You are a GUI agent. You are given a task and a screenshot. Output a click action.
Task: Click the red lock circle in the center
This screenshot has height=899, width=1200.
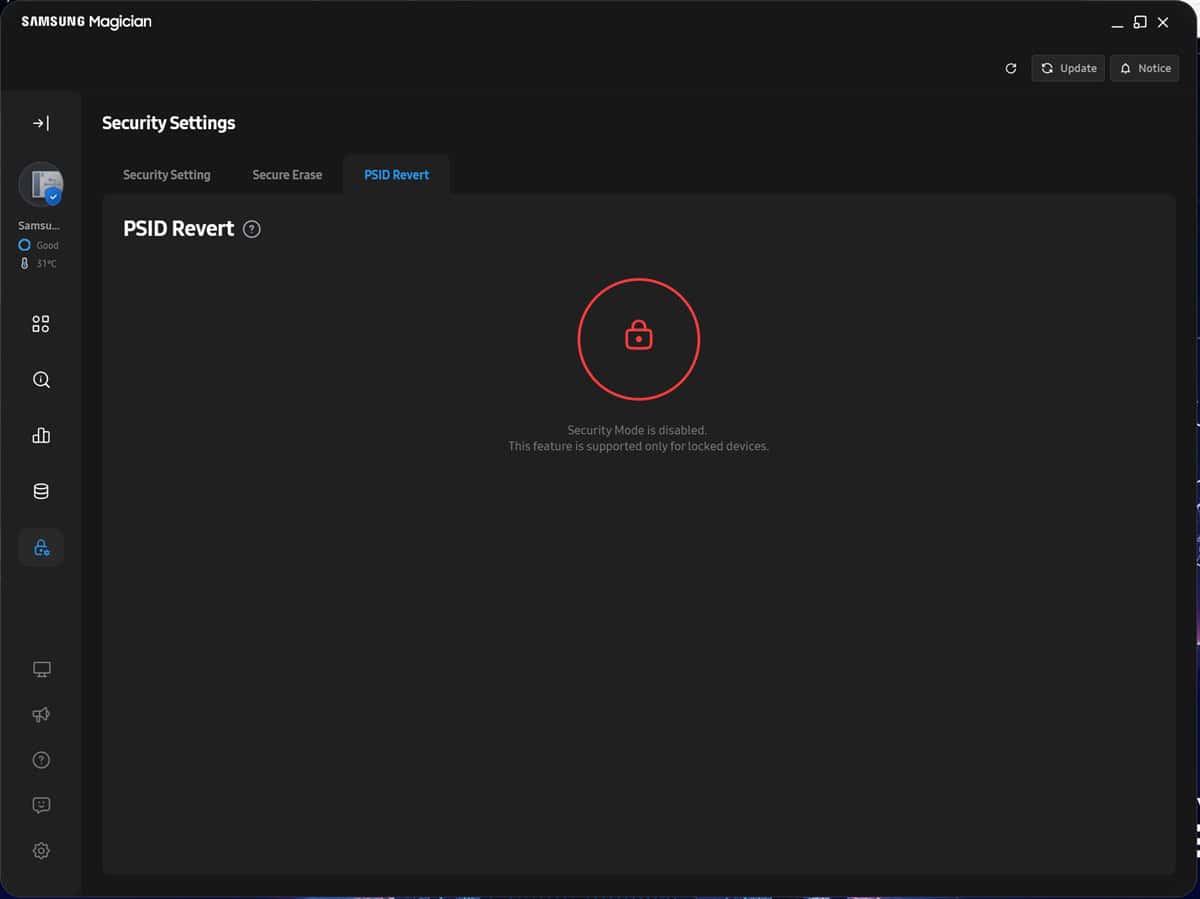coord(638,339)
